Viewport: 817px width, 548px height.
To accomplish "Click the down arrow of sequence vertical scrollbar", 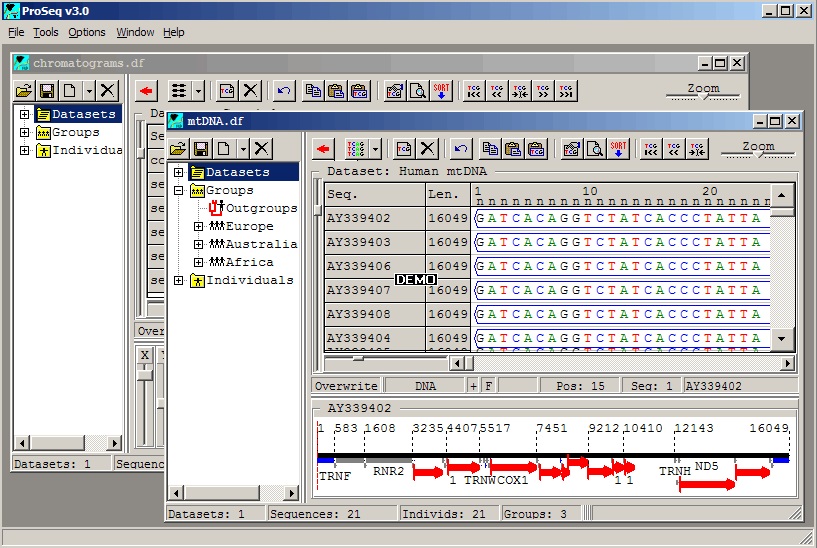I will click(x=785, y=340).
